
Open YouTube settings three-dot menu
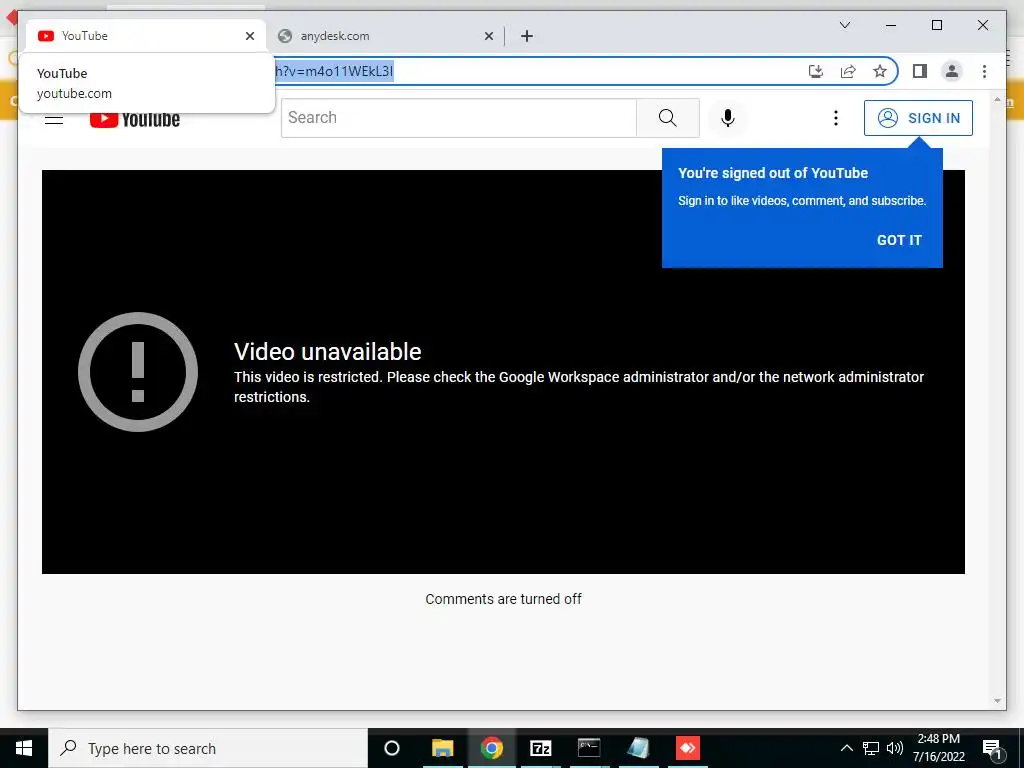(x=835, y=118)
